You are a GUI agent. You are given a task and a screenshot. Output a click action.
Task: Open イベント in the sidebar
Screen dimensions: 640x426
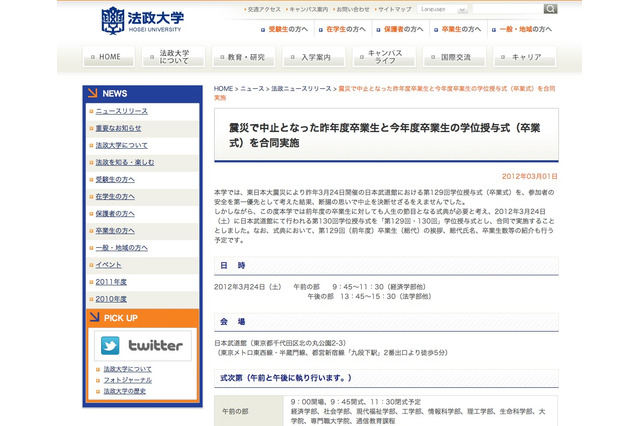pos(108,265)
